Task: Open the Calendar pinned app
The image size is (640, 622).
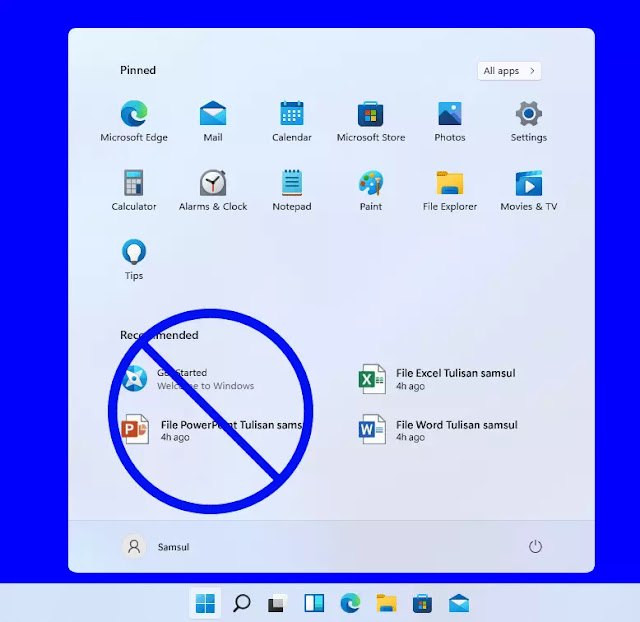Action: (x=292, y=121)
